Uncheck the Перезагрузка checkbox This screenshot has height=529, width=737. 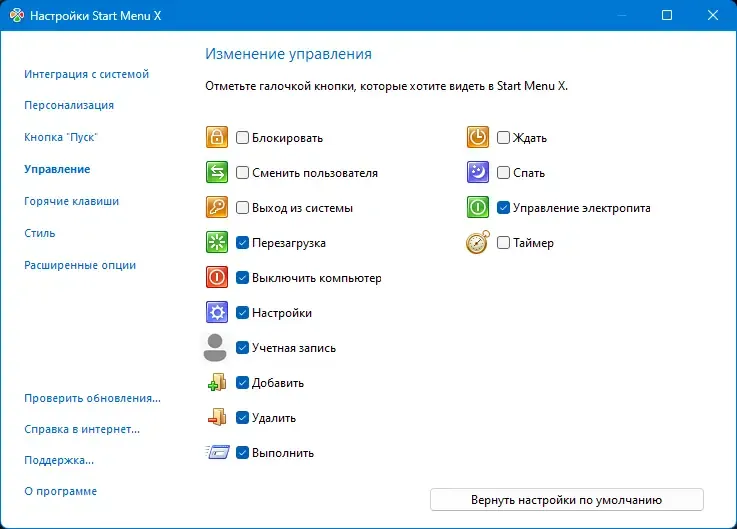pyautogui.click(x=242, y=243)
